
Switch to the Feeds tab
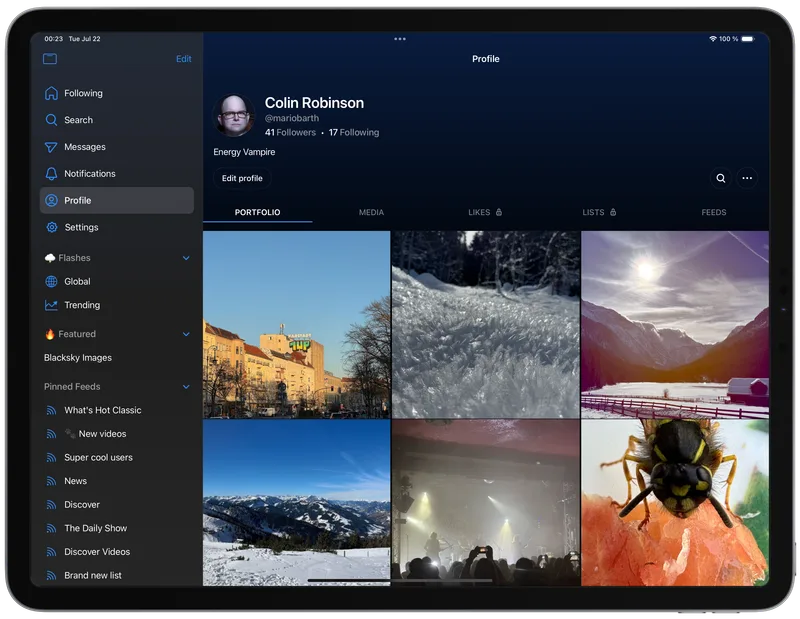713,212
